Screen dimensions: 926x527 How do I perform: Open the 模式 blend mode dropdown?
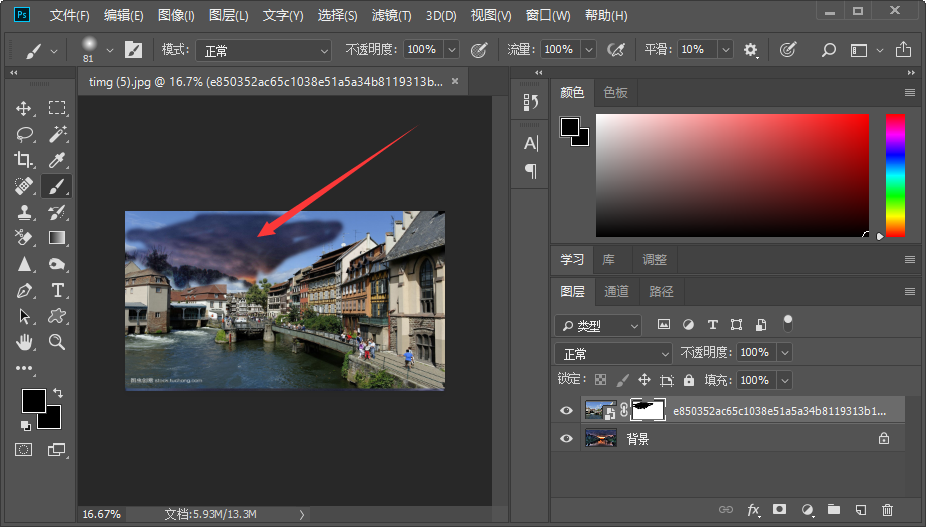263,50
